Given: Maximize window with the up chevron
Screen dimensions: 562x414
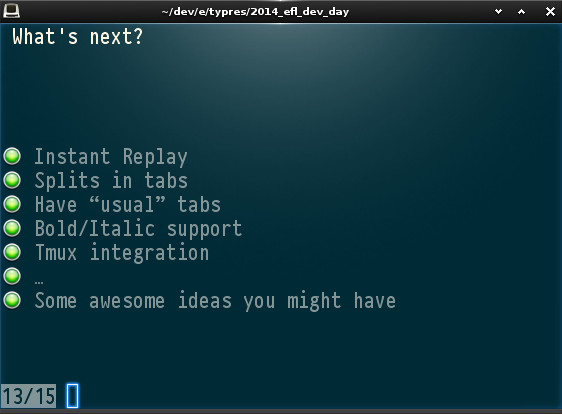Looking at the screenshot, I should tap(521, 11).
